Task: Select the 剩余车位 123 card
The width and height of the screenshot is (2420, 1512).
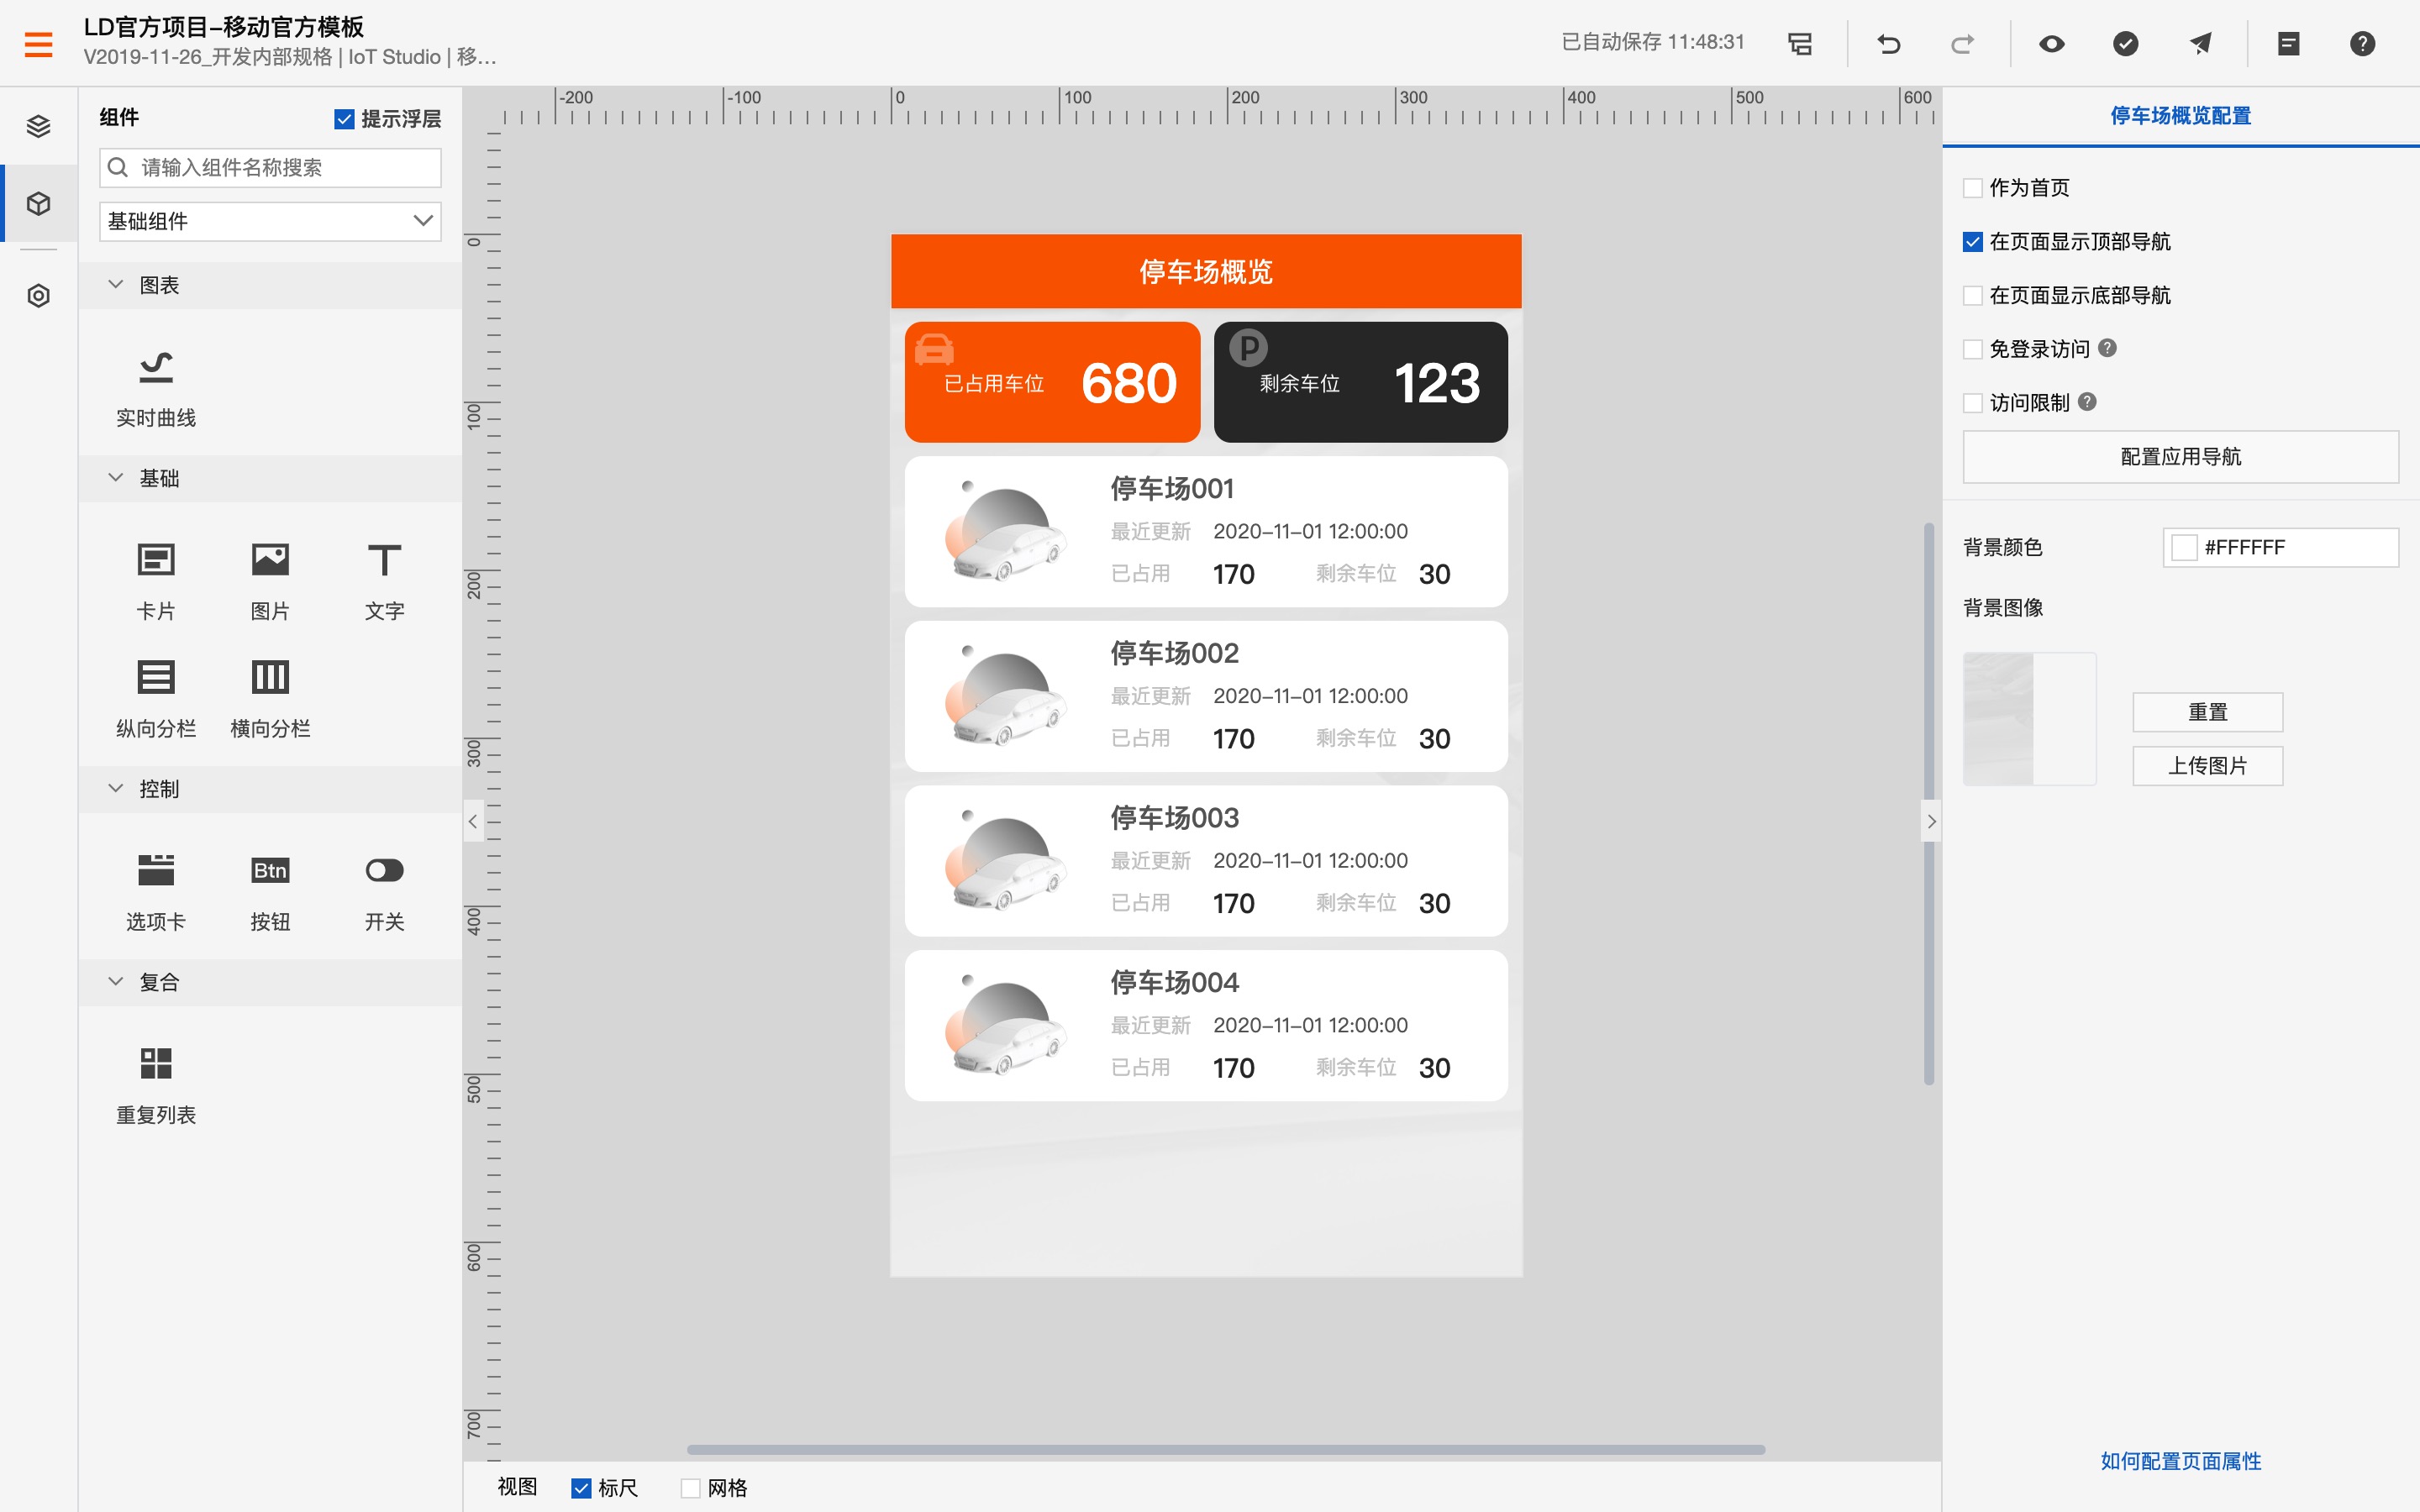Action: [1360, 382]
